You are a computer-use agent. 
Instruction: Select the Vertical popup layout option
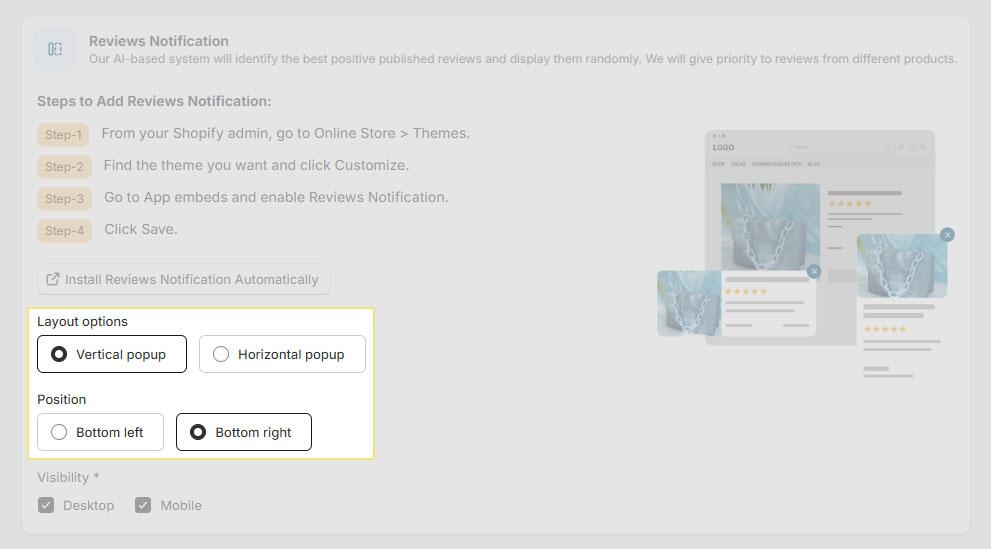point(112,354)
